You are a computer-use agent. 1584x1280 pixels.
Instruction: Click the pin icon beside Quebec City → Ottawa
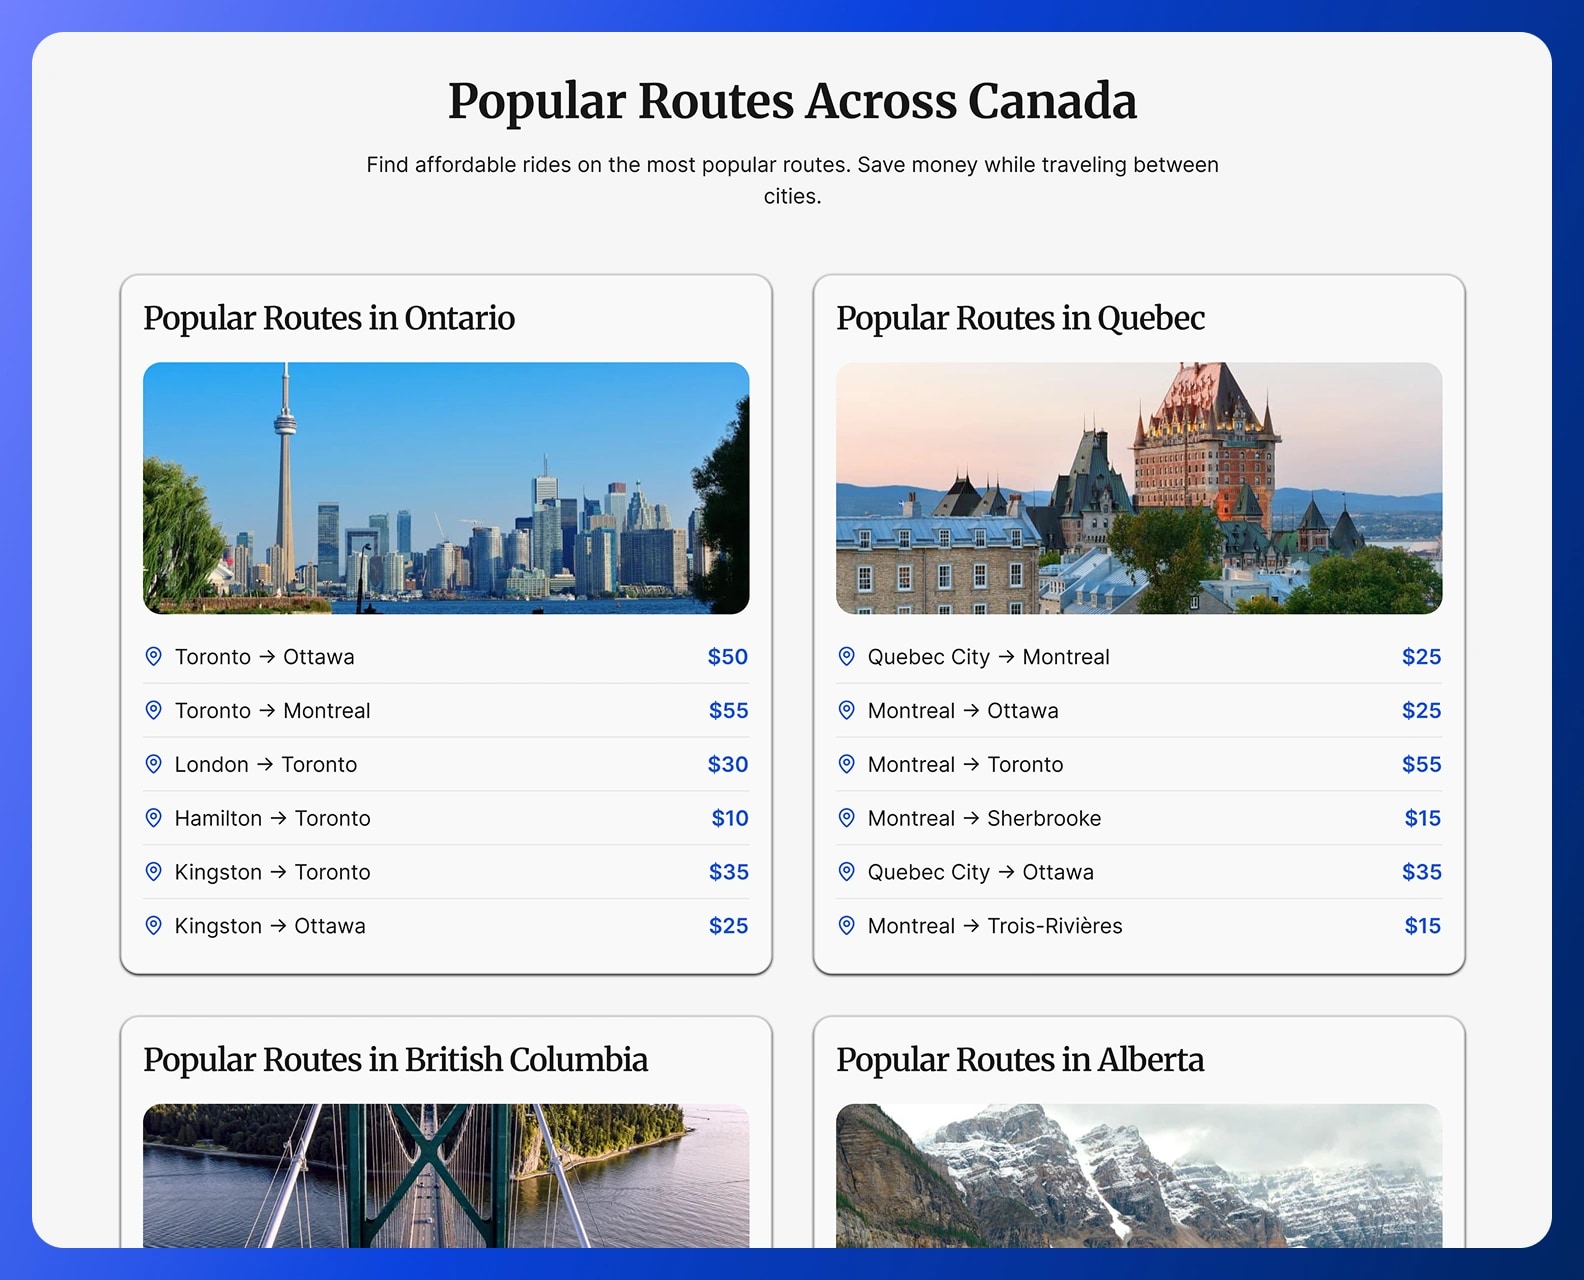click(x=846, y=872)
